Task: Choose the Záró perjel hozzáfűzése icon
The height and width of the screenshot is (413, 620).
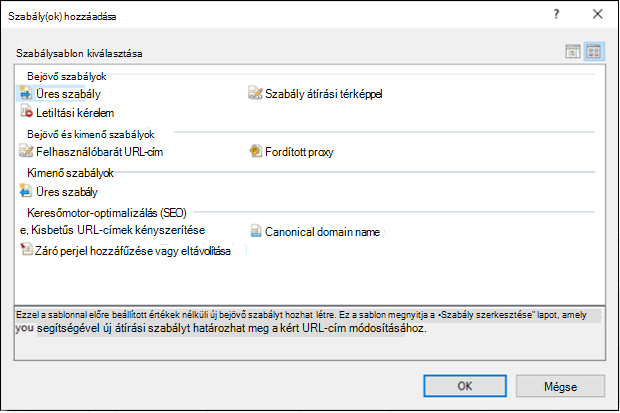Action: pyautogui.click(x=26, y=250)
